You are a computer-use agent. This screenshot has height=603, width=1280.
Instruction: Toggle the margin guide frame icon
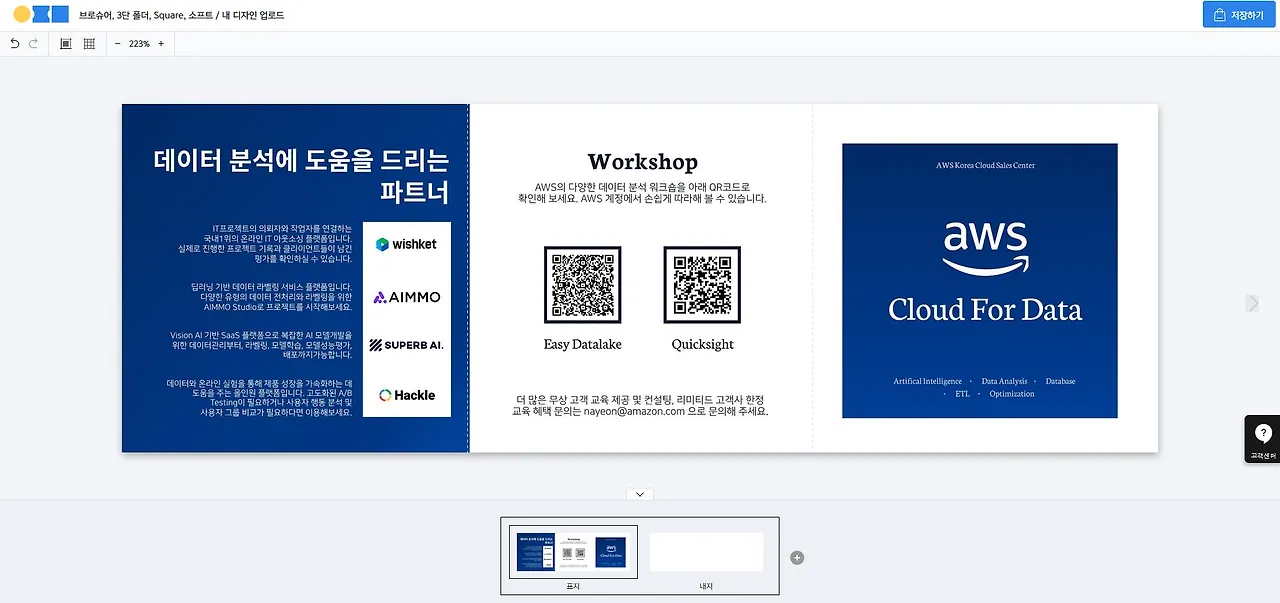(x=66, y=44)
